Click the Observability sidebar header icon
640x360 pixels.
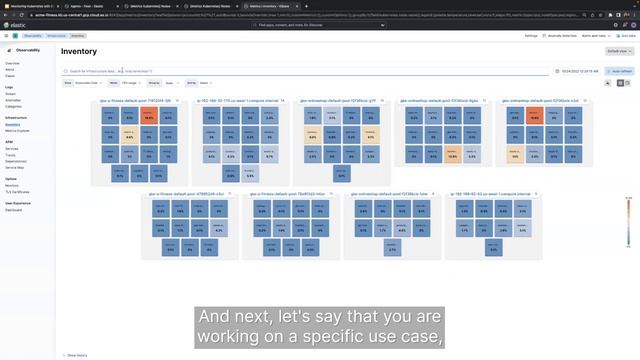point(9,50)
